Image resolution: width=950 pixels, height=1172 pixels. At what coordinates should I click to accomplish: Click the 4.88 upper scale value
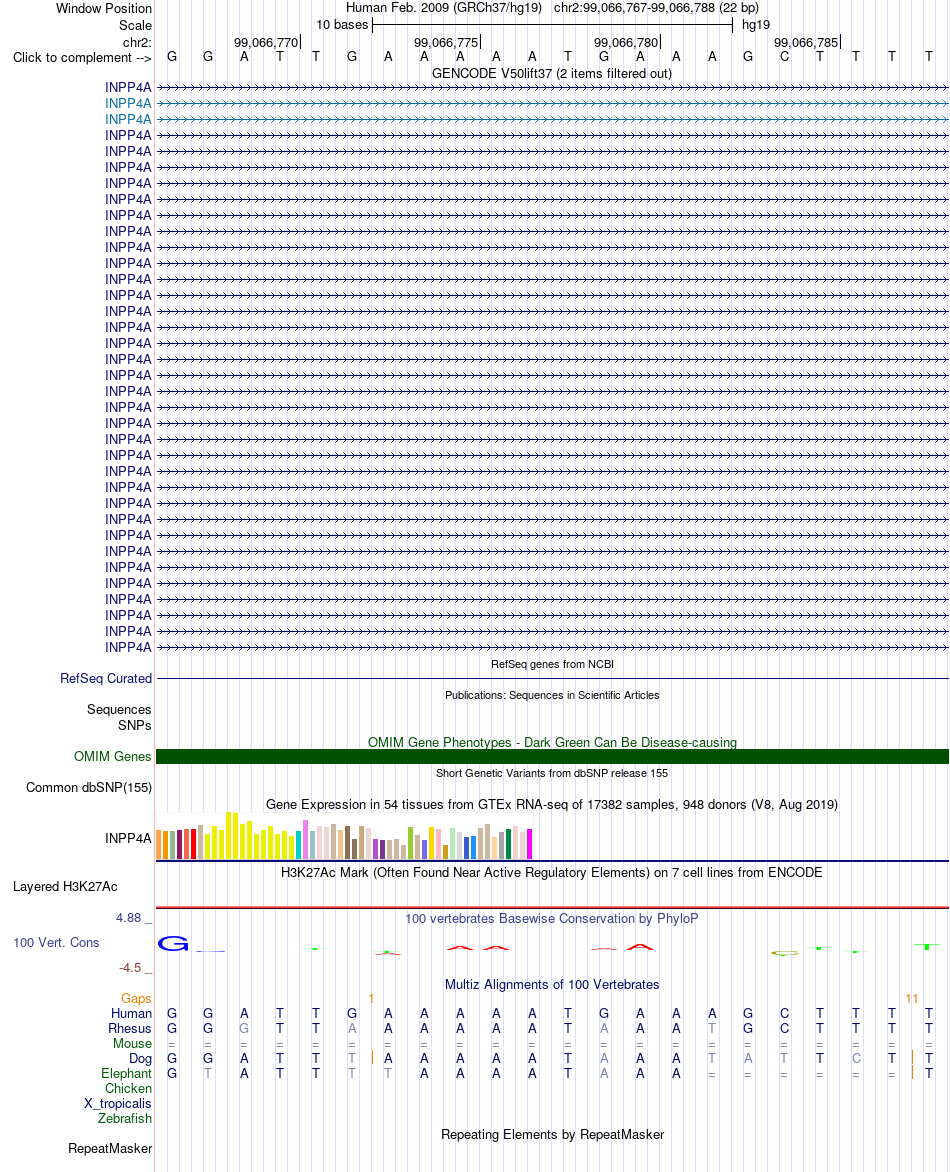pyautogui.click(x=129, y=917)
